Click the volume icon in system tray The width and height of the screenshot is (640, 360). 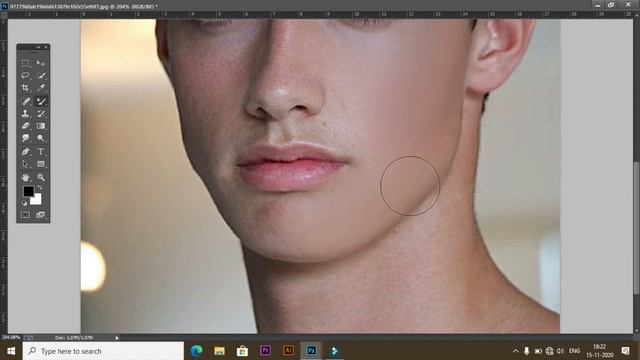pos(560,351)
